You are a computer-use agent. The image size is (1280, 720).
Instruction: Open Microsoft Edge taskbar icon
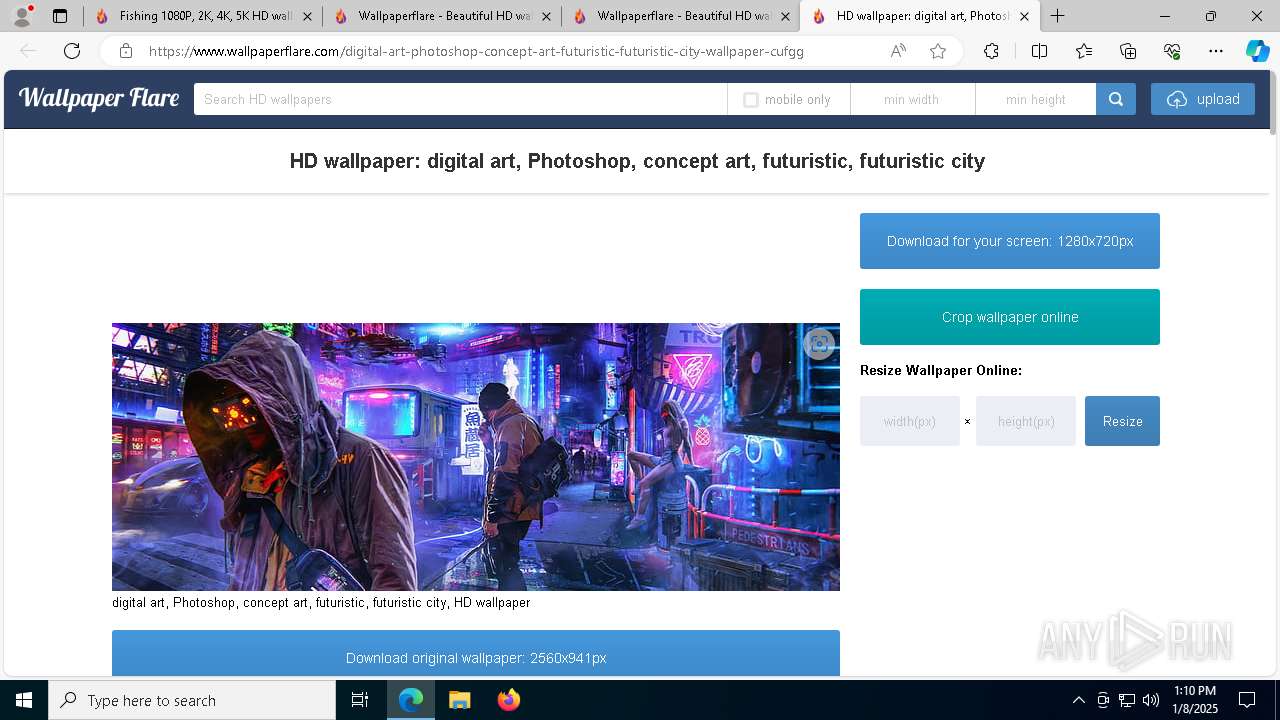click(411, 700)
